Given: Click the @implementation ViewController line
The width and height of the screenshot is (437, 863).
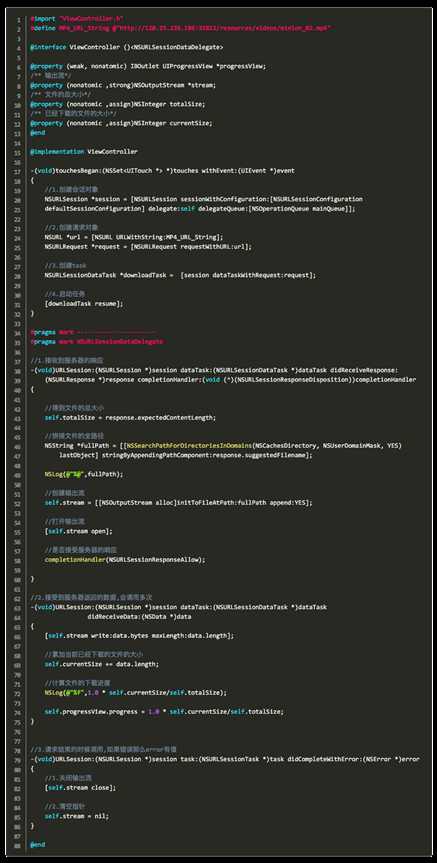Looking at the screenshot, I should click(84, 151).
